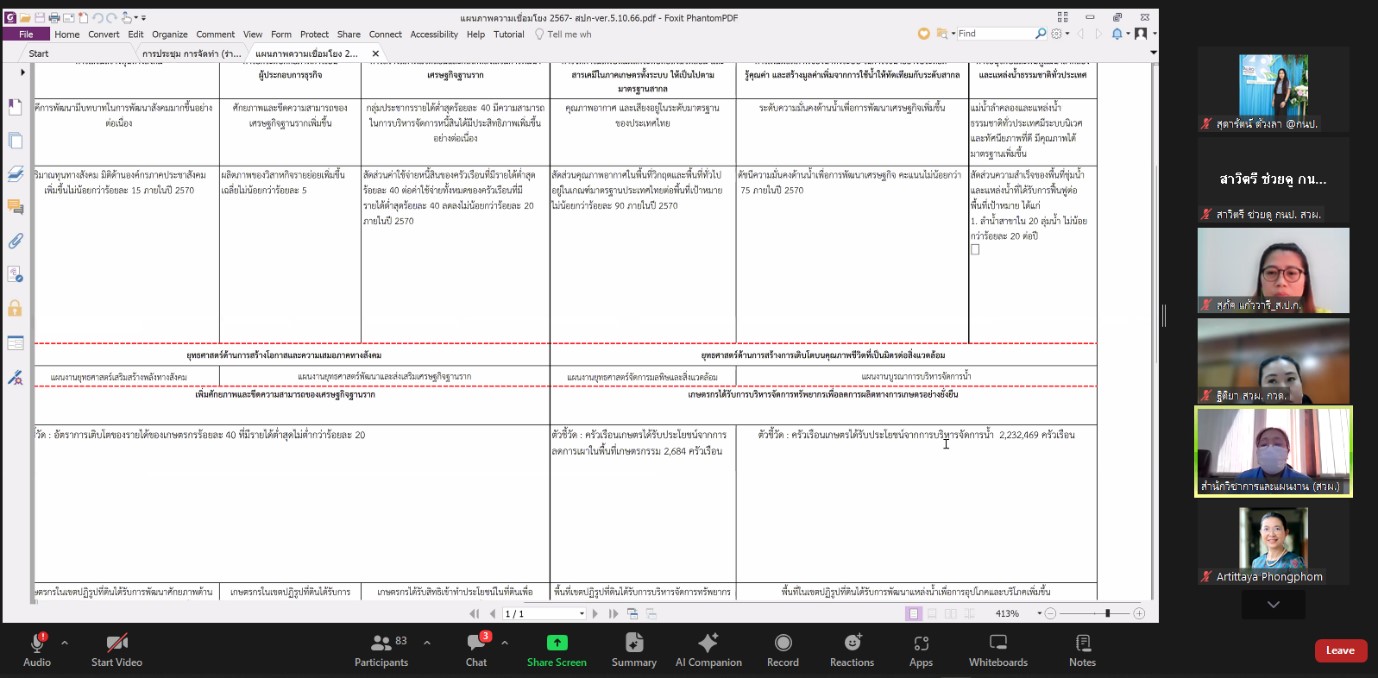Click the zoom out minus button
This screenshot has width=1378, height=678.
point(1051,613)
